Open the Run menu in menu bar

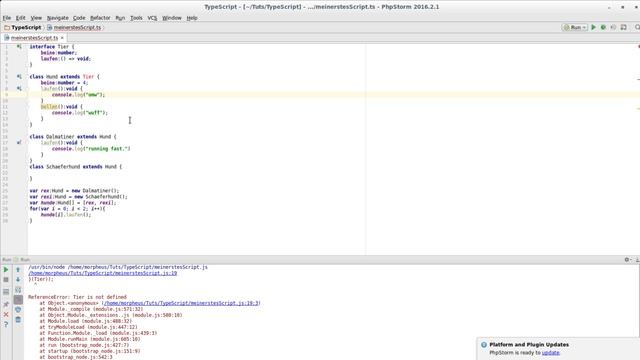pyautogui.click(x=120, y=18)
